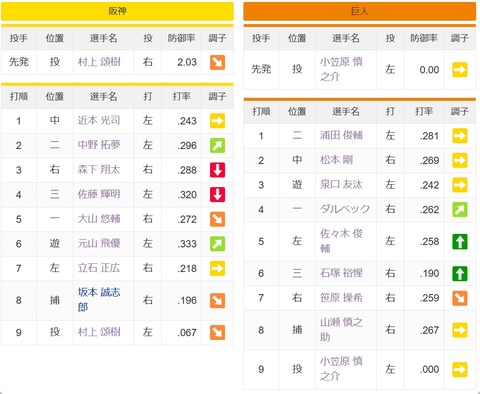
Task: Open player link 泉口 友汰
Action: (x=341, y=184)
